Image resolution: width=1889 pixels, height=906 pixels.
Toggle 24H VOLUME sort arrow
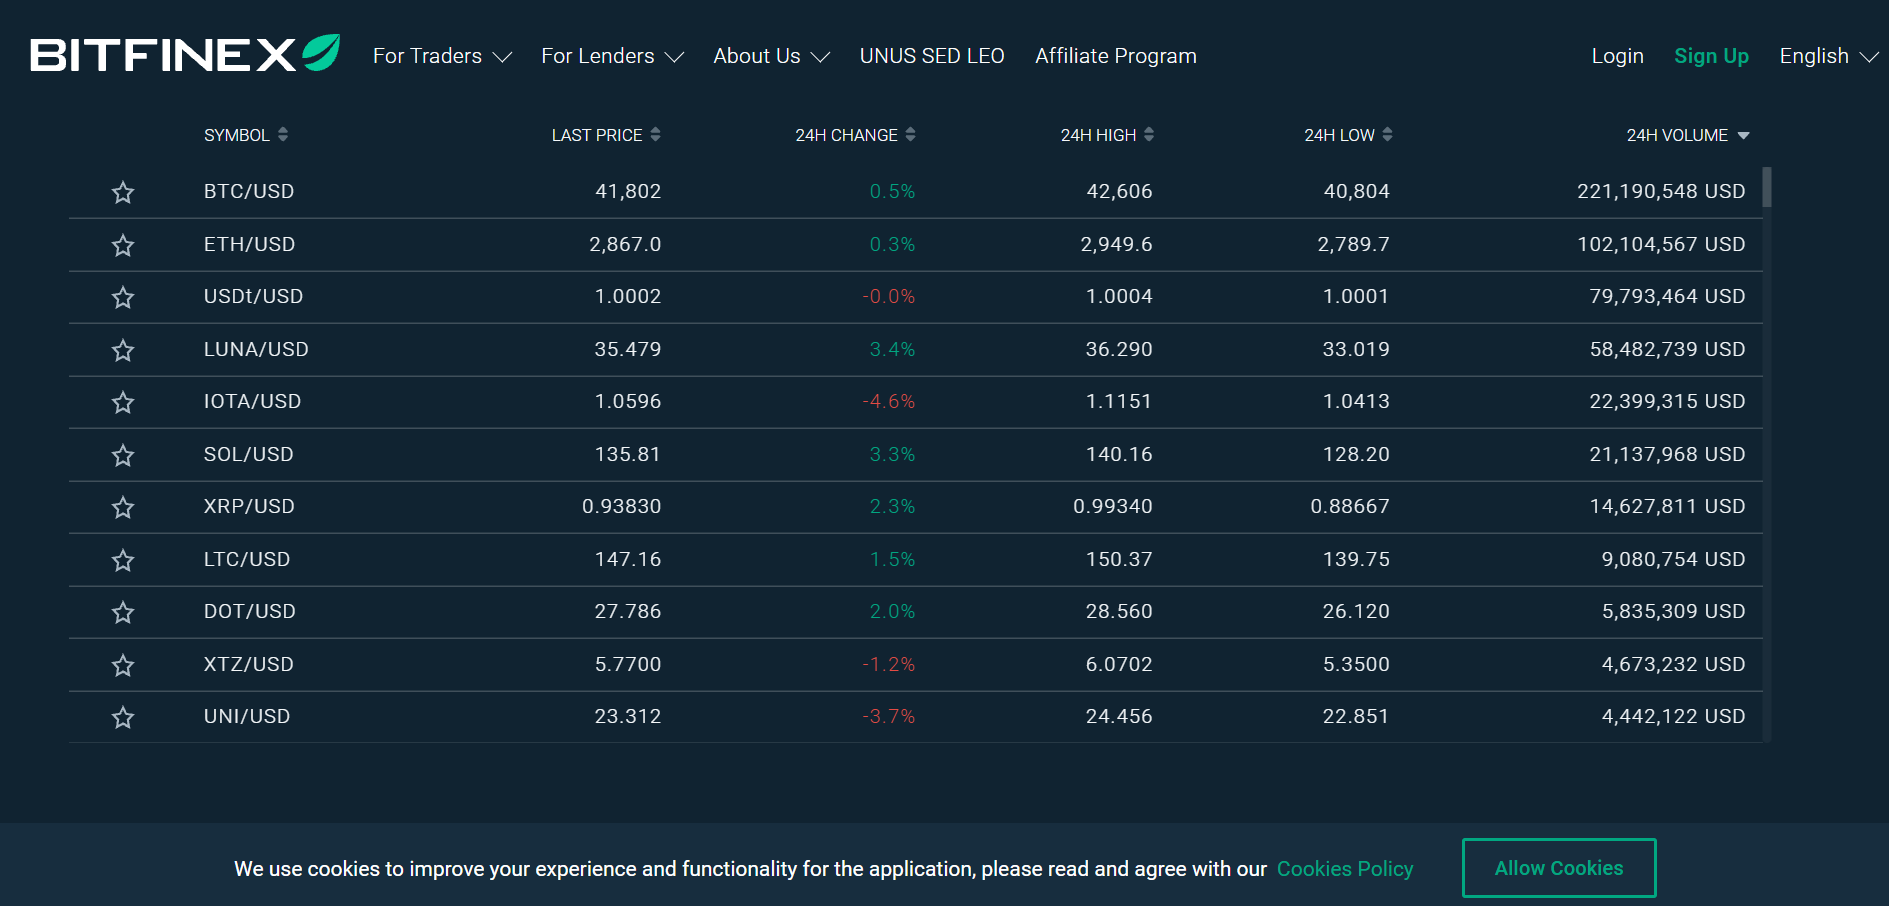coord(1743,135)
